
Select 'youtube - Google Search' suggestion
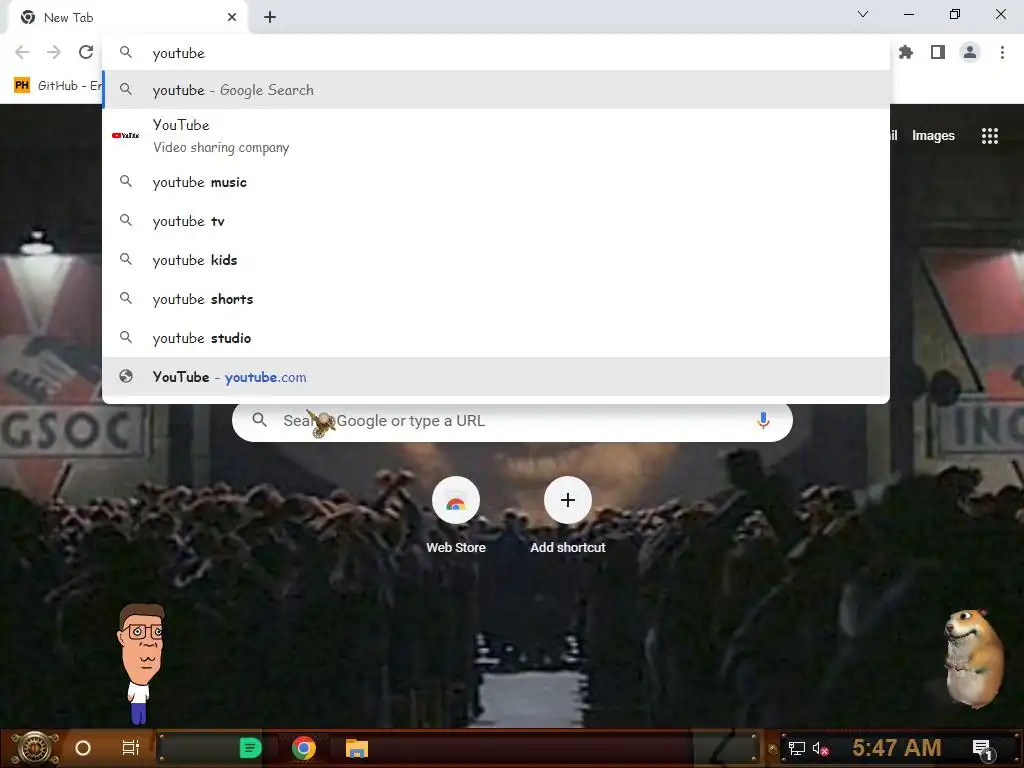pos(496,90)
